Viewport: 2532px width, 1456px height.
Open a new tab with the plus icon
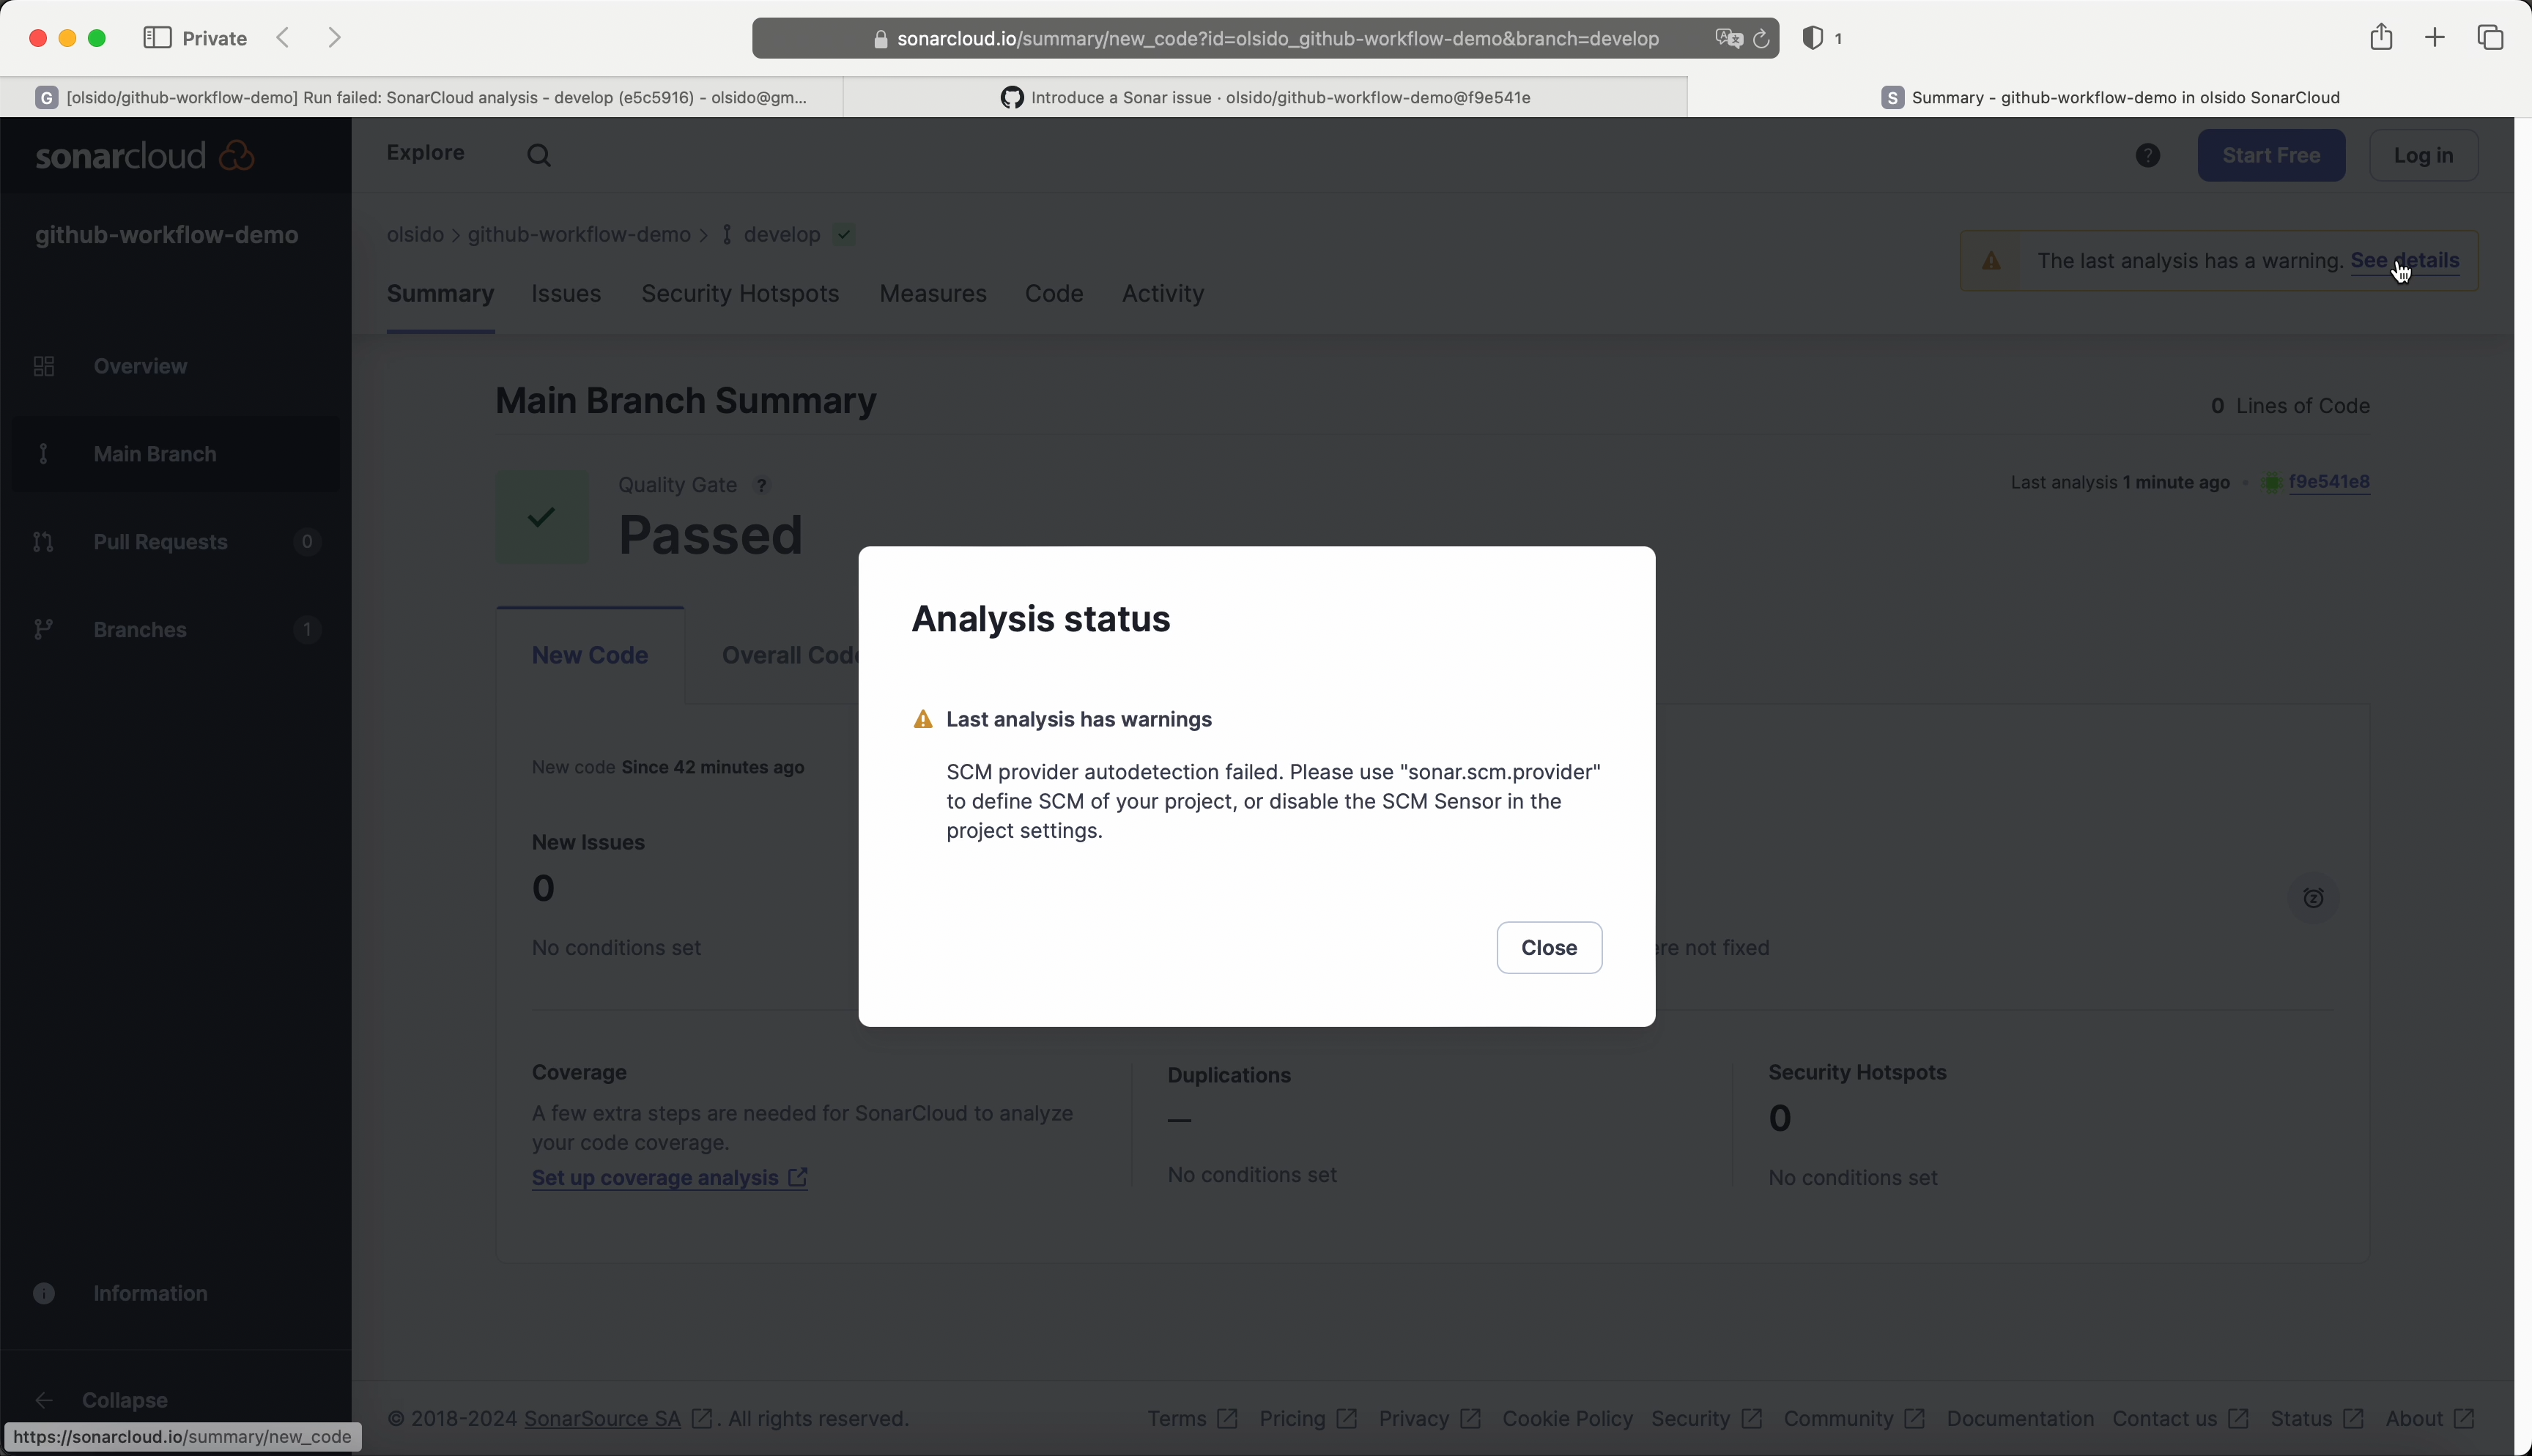point(2435,38)
